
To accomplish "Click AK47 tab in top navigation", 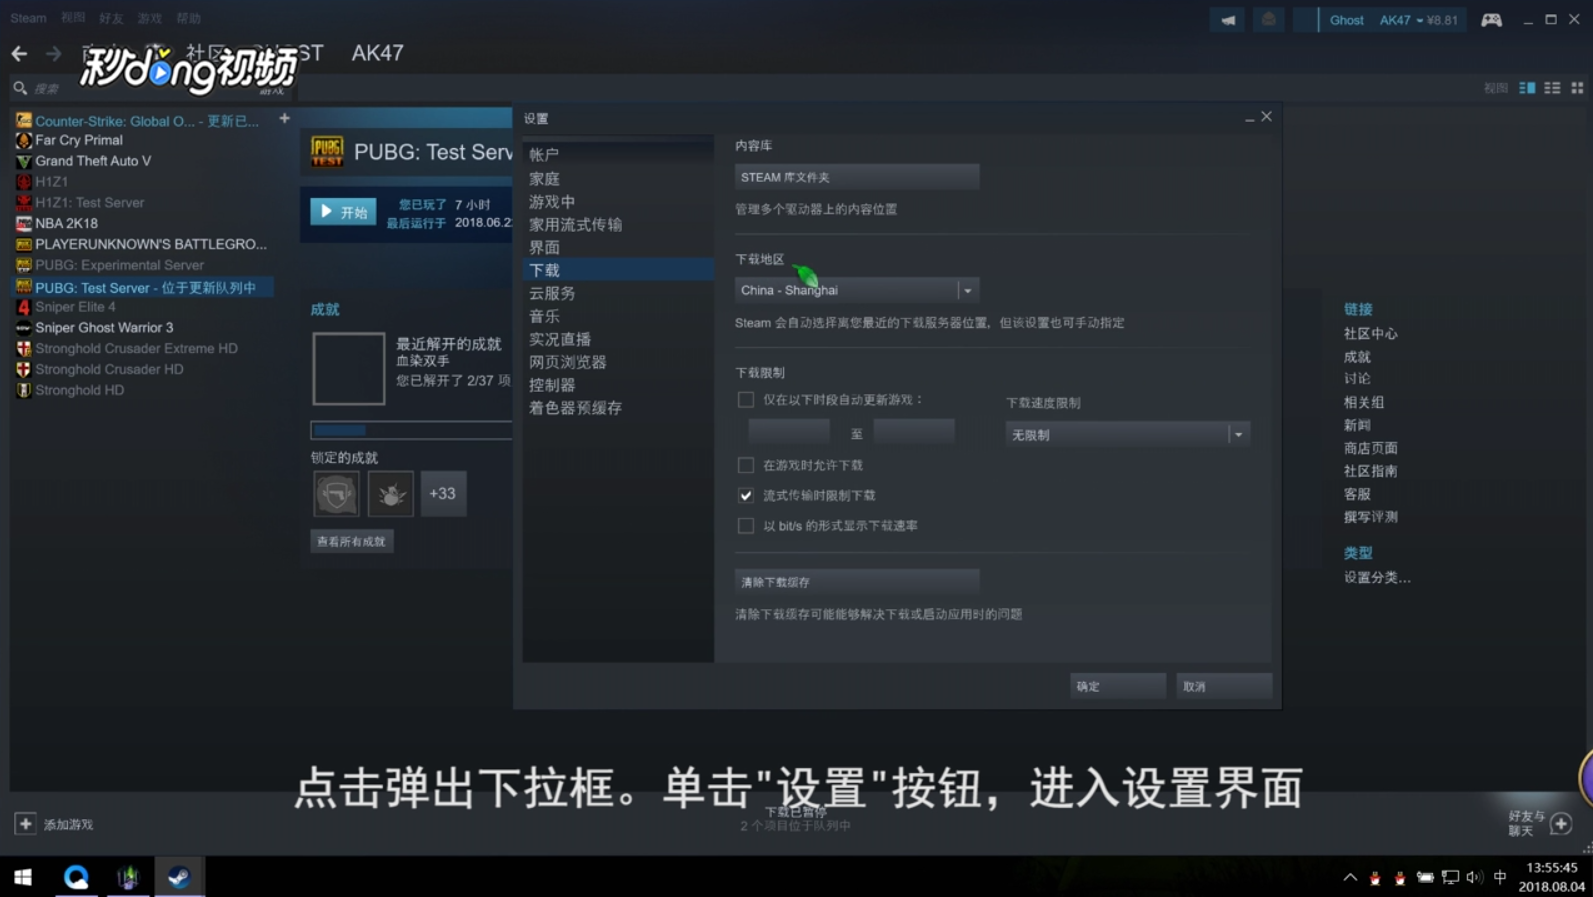I will [x=377, y=53].
